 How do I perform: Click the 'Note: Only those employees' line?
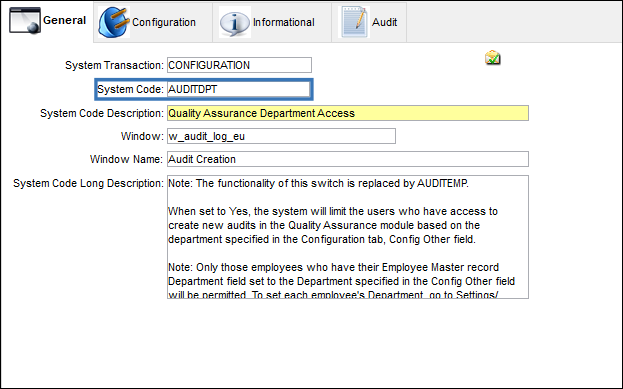pyautogui.click(x=333, y=267)
